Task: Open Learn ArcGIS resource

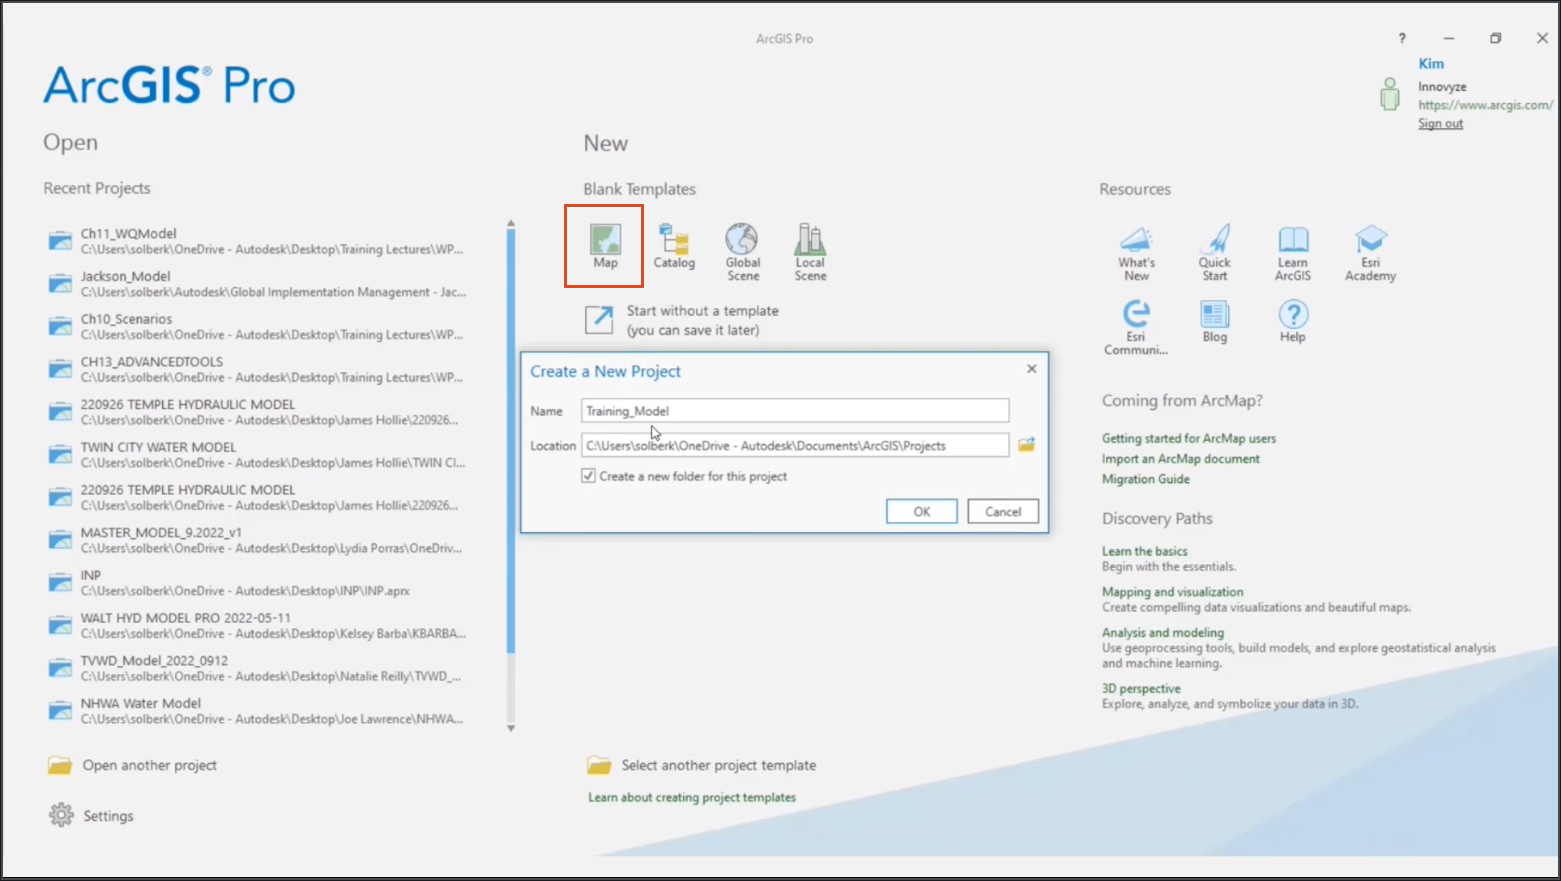Action: point(1292,253)
